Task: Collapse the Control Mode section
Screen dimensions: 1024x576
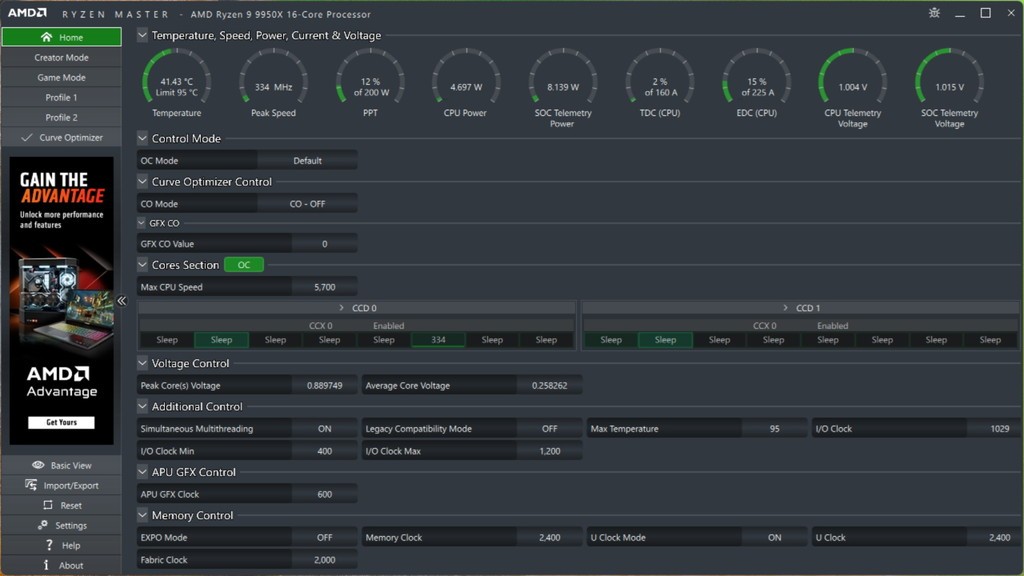Action: 143,139
